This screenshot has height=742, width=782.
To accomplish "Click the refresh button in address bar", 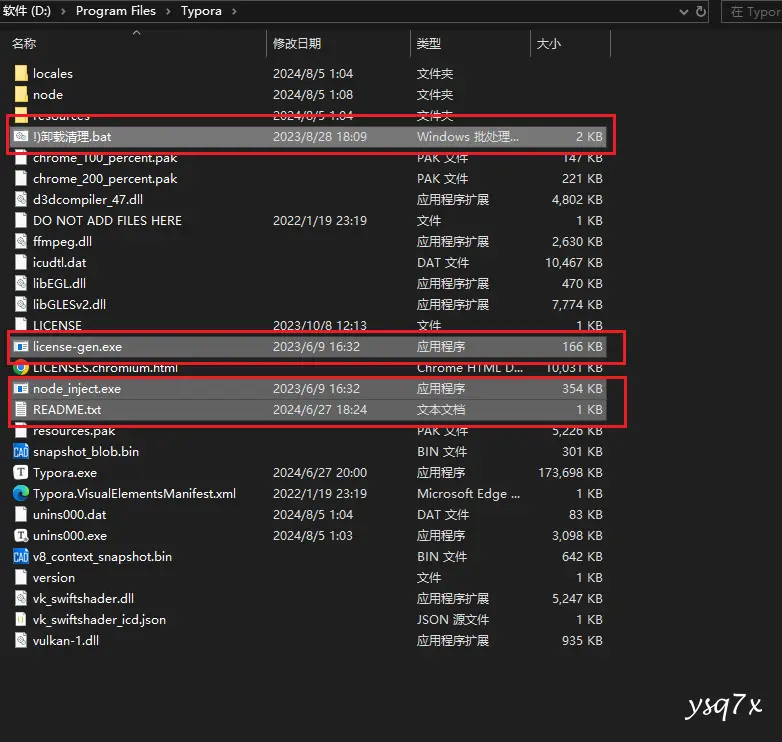I will [x=701, y=11].
